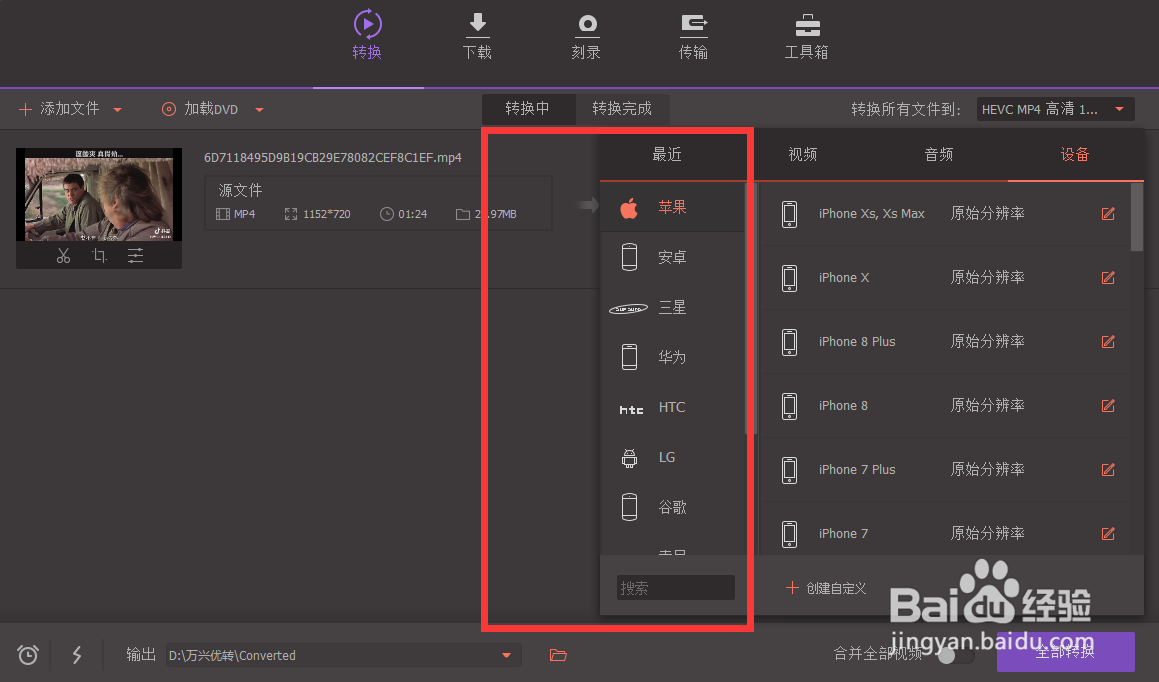Screen dimensions: 1159x682
Task: Choose the Apple (苹果) device category
Action: (x=672, y=208)
